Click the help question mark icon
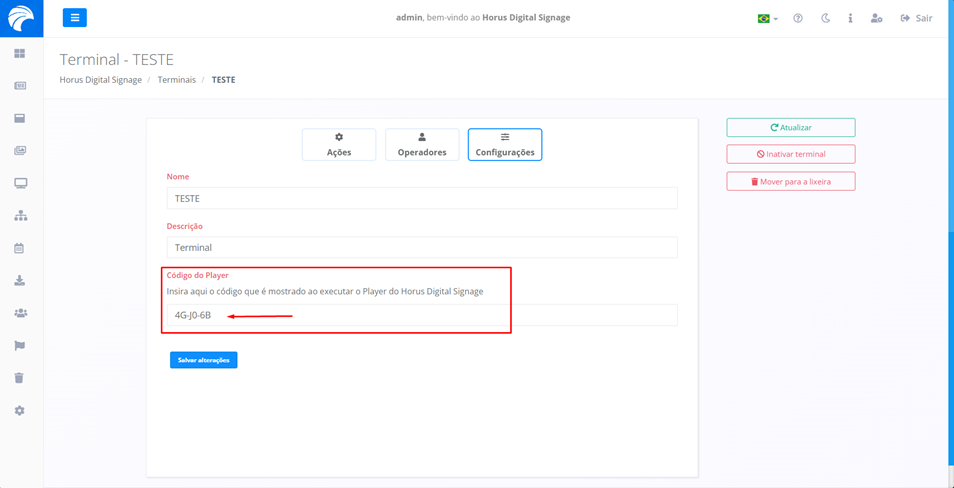This screenshot has height=488, width=954. 798,18
